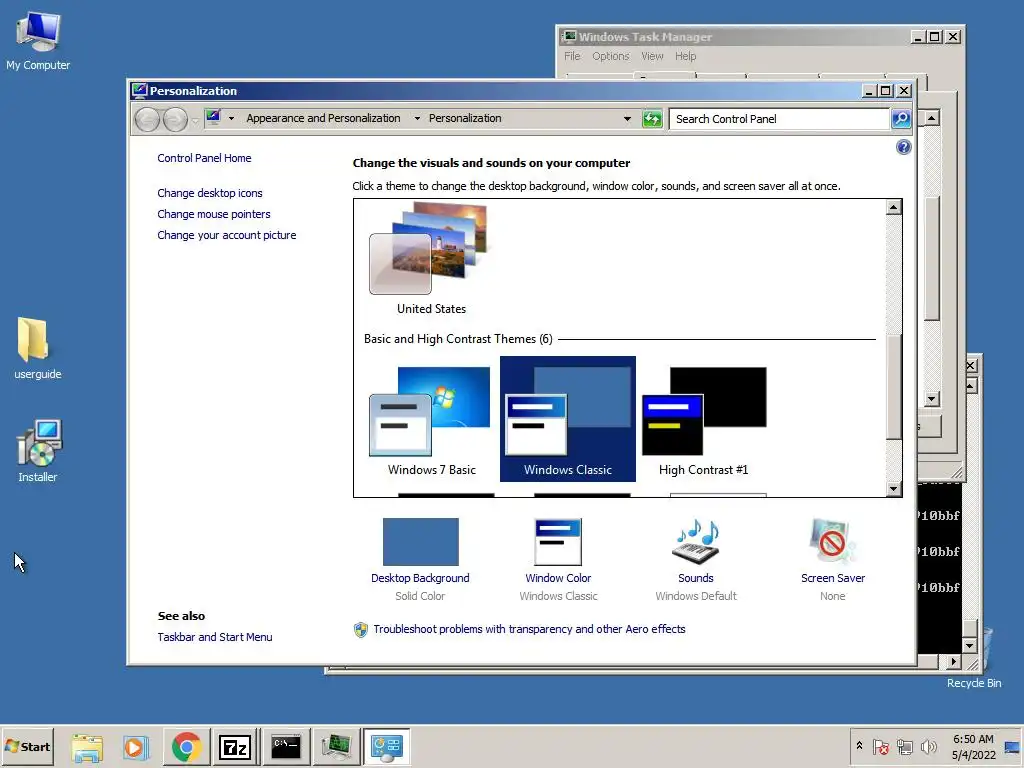Click Command Prompt scroll right arrow

point(953,662)
